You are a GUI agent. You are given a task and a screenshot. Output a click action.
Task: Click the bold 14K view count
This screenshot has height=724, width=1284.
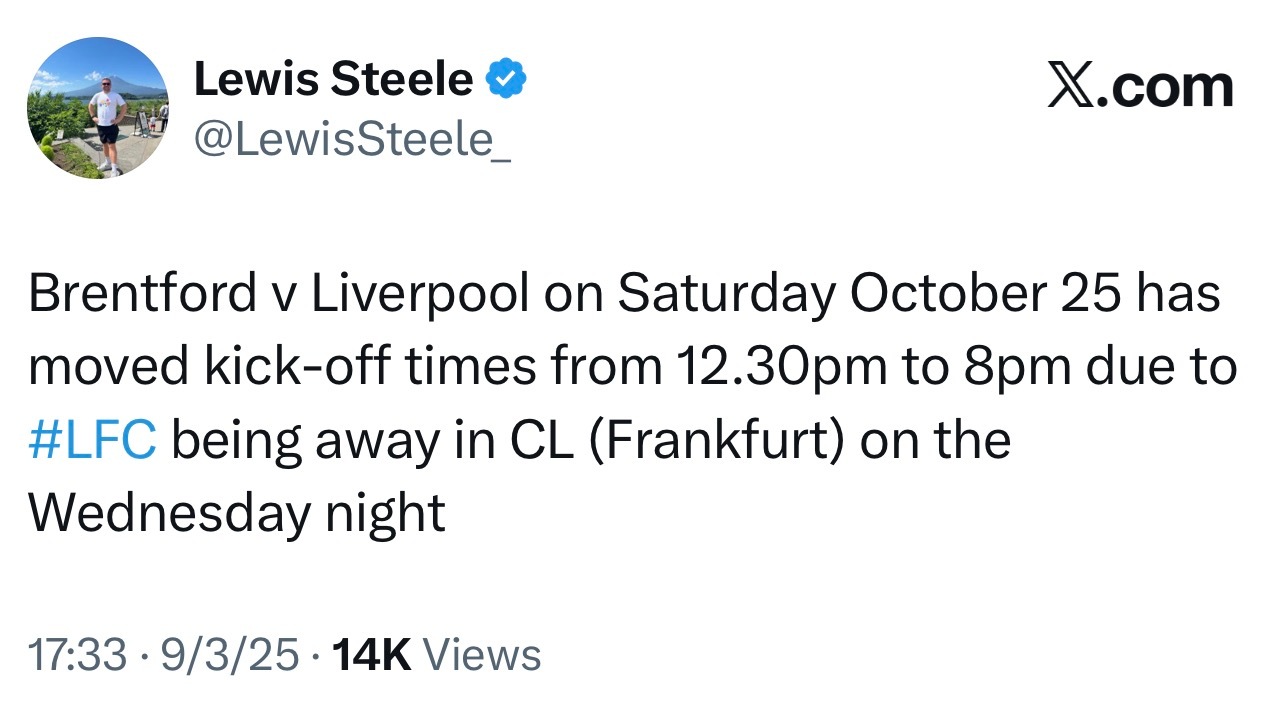(x=371, y=655)
